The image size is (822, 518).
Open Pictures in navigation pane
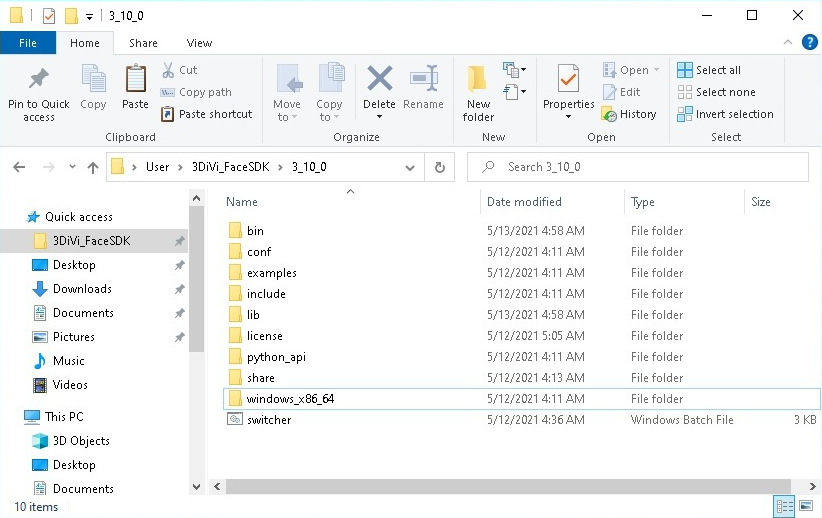[x=73, y=337]
